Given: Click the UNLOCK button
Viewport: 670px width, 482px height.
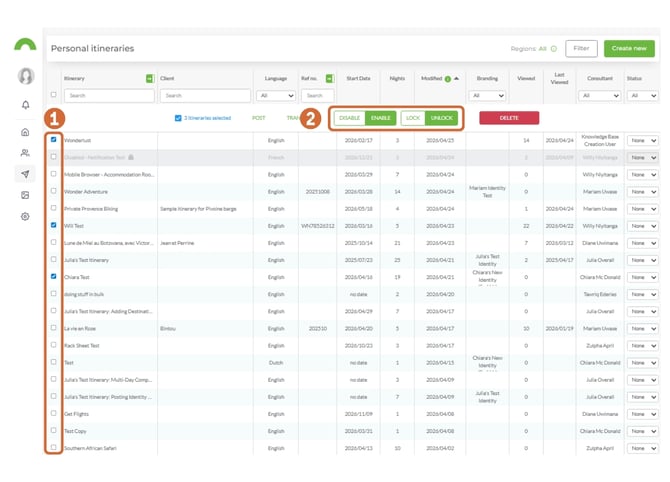Looking at the screenshot, I should [441, 118].
